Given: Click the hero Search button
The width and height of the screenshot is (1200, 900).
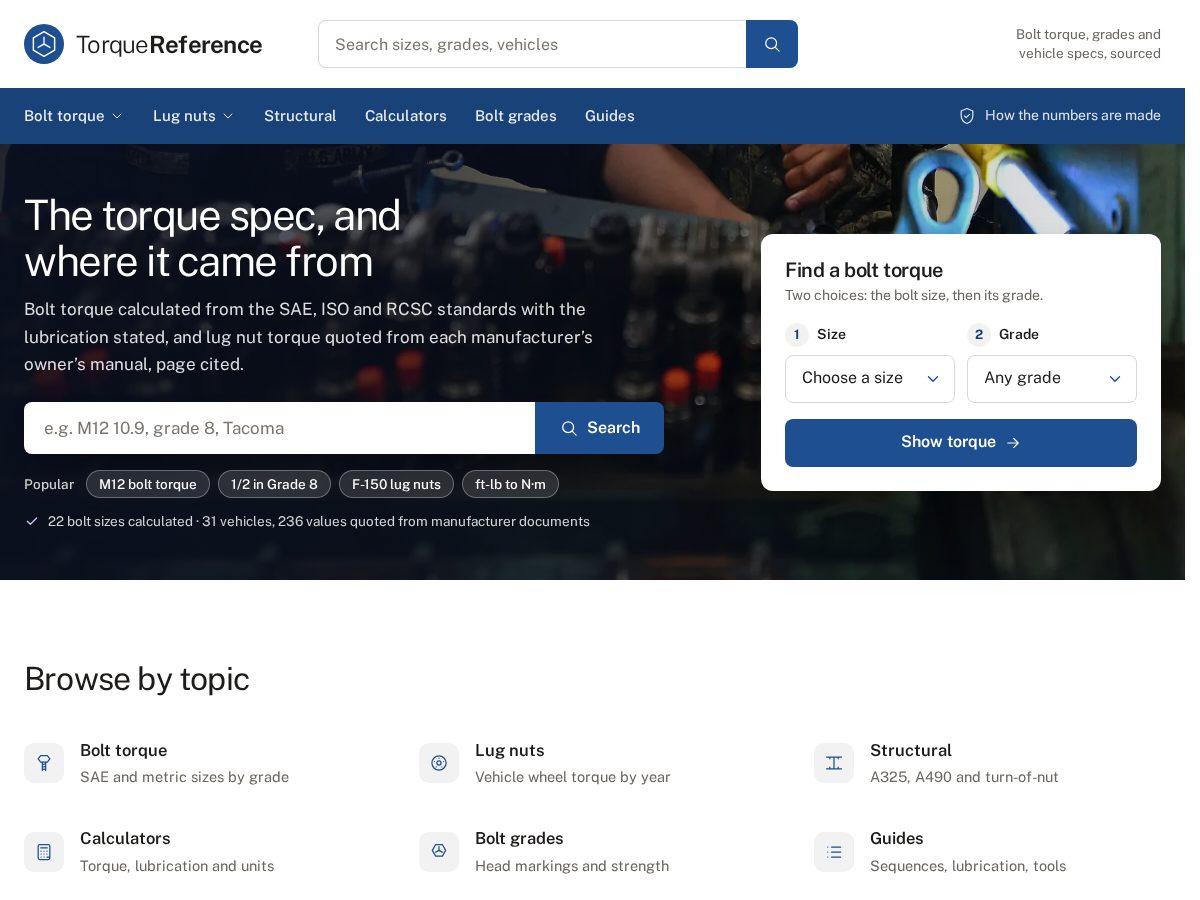Looking at the screenshot, I should [600, 428].
